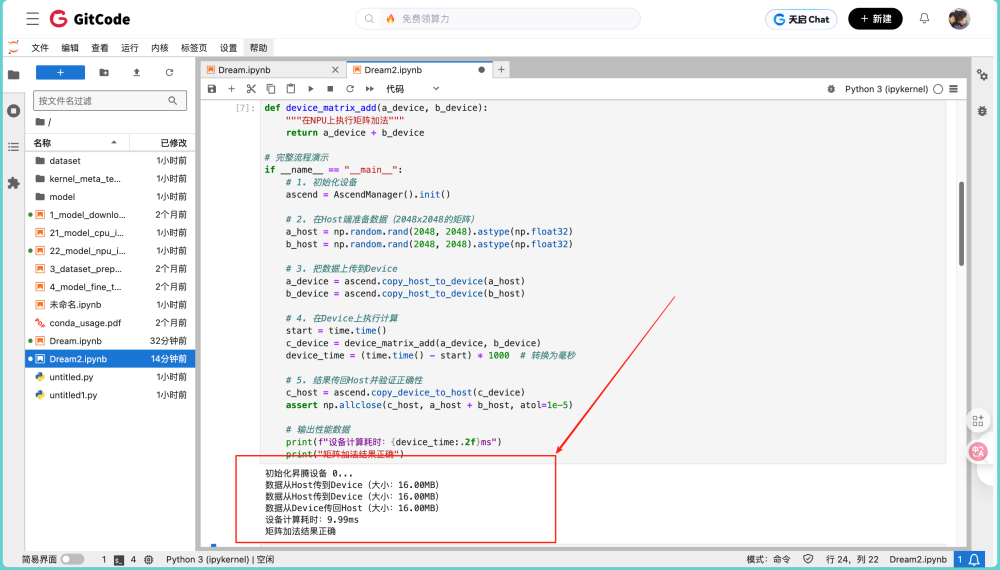Viewport: 1000px width, 570px height.
Task: Refresh the file browser list
Action: [x=169, y=73]
